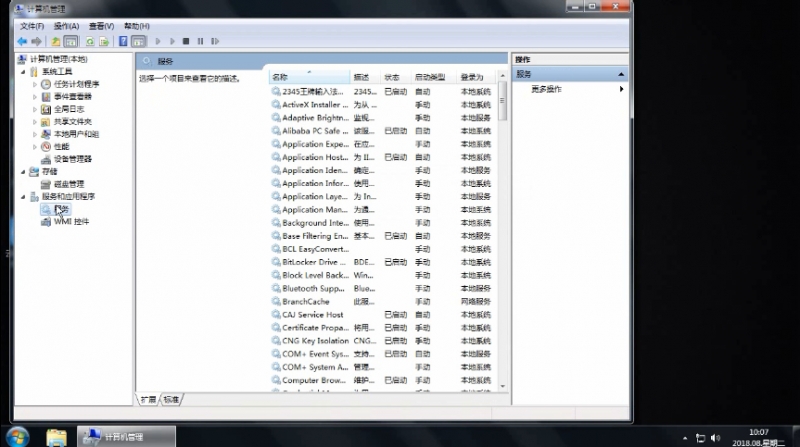
Task: Click the Pause Service toolbar icon
Action: 200,41
